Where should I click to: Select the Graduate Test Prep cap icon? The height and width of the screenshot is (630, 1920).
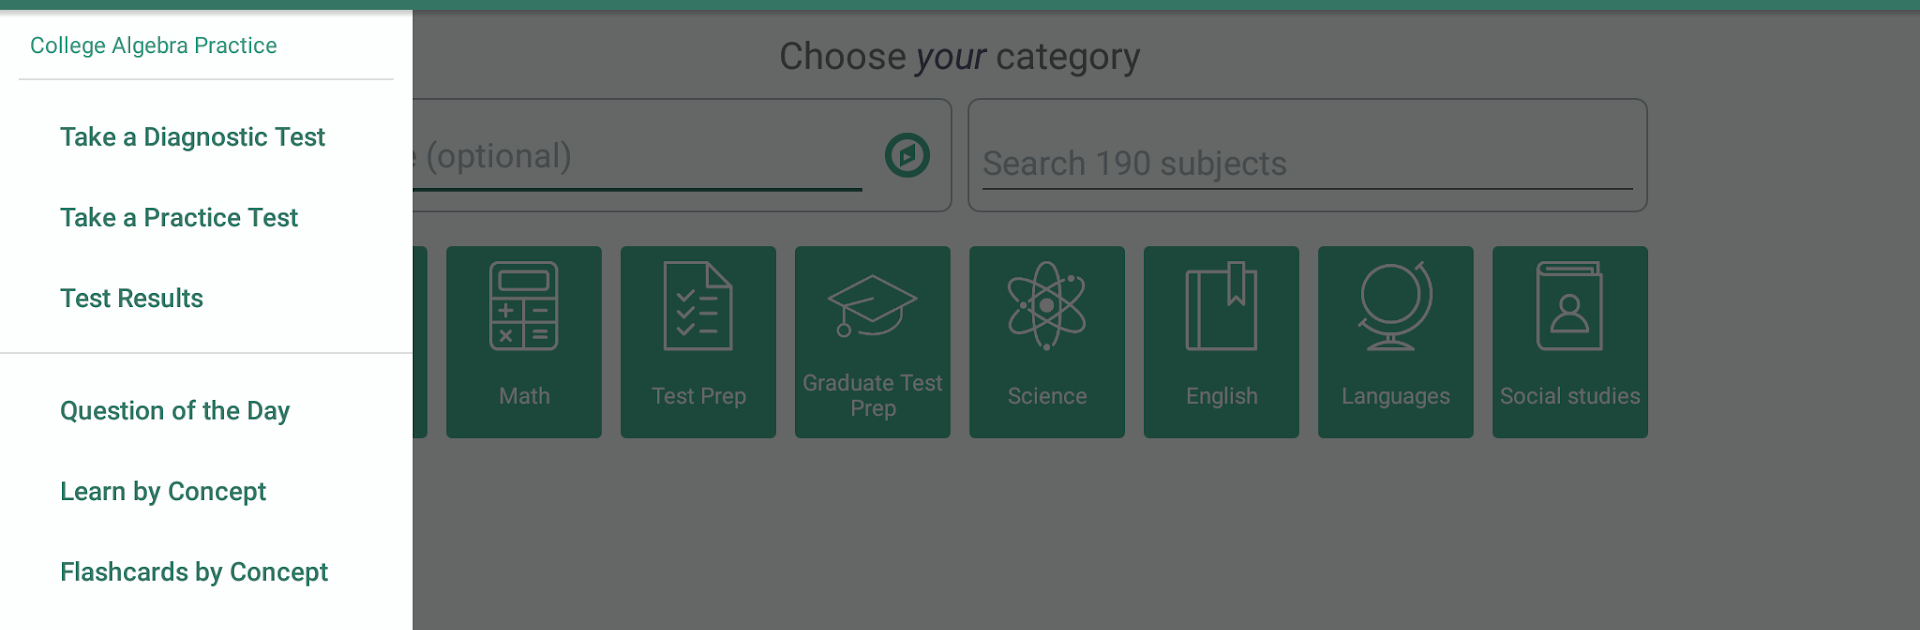[872, 305]
